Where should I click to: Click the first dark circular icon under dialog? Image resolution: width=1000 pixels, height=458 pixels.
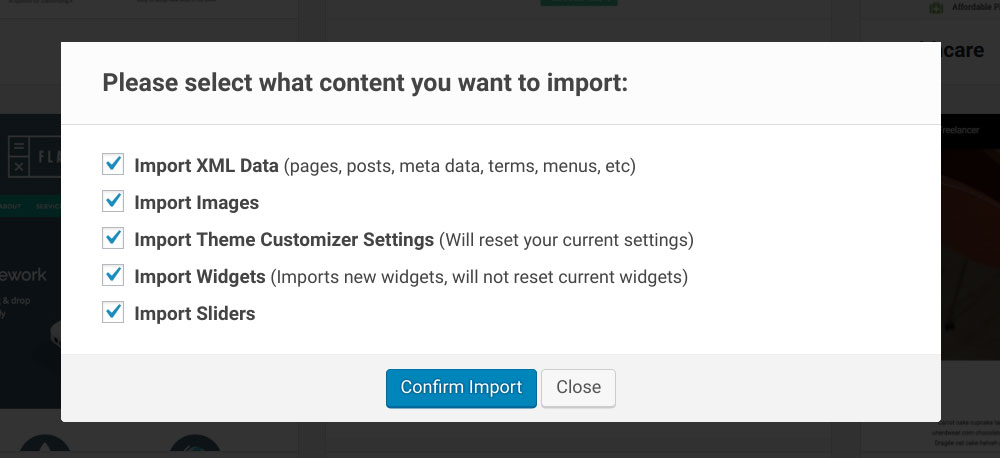(45, 447)
